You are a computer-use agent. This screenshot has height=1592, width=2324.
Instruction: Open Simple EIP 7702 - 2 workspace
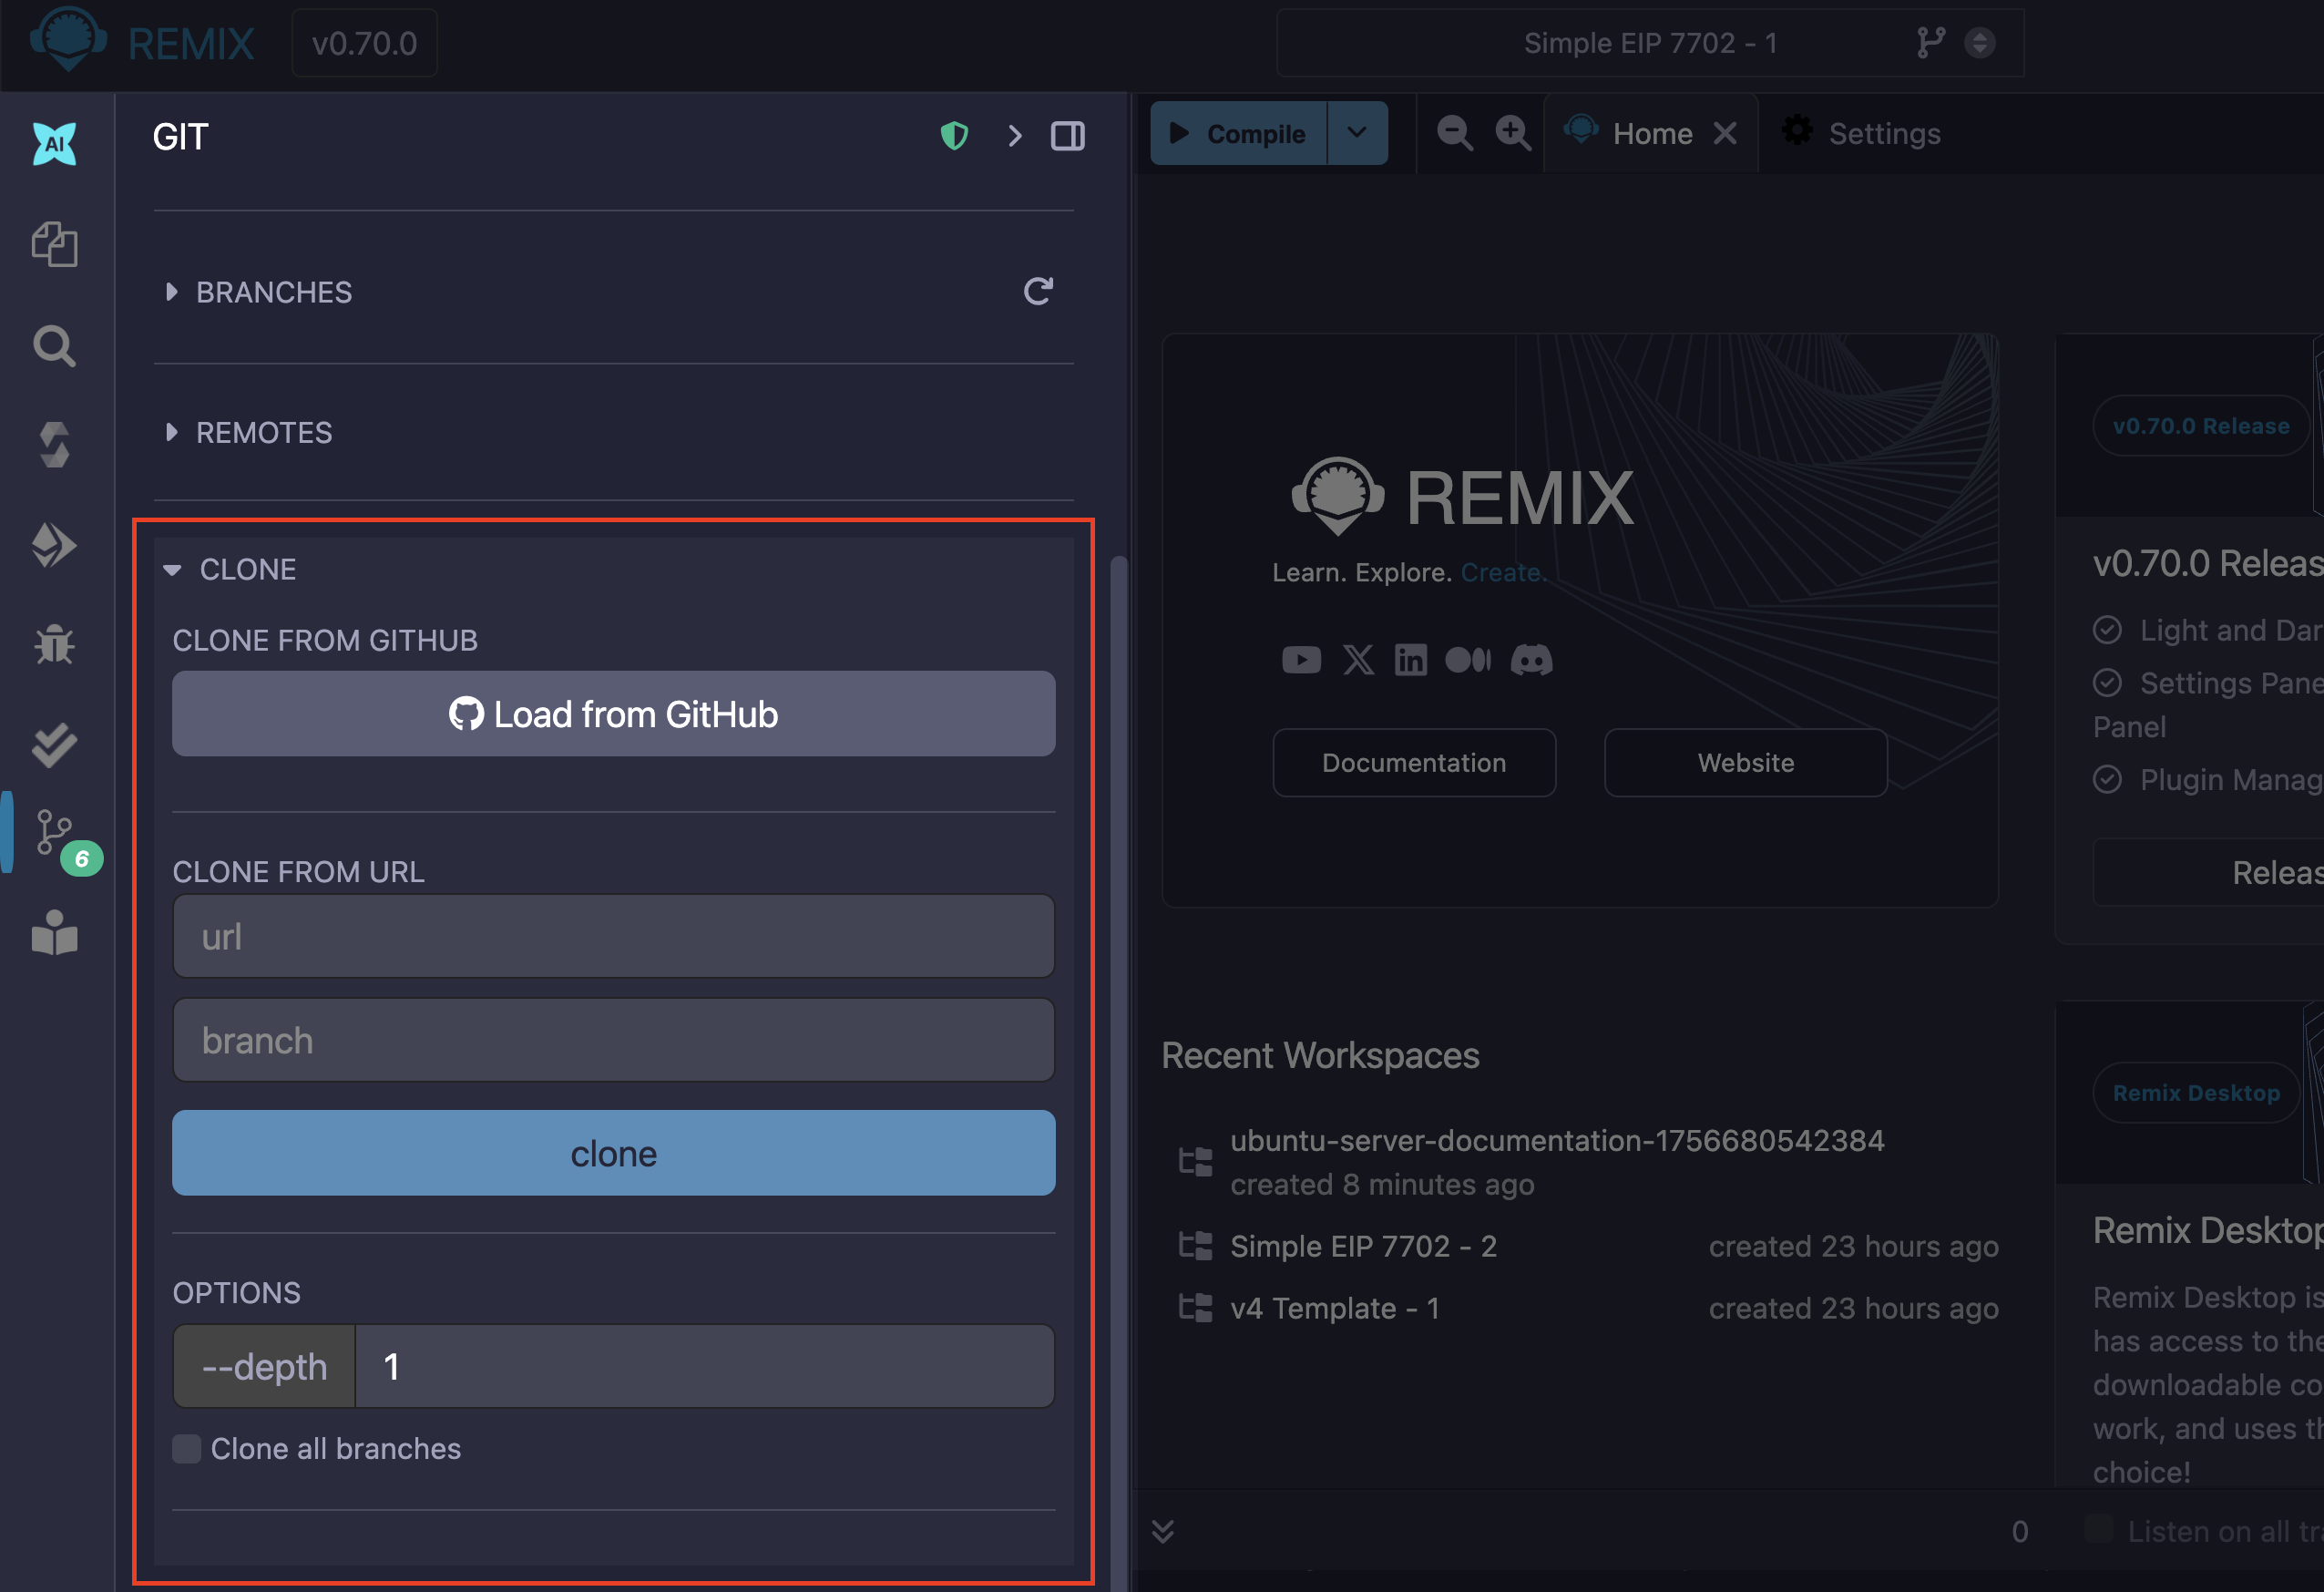1363,1246
